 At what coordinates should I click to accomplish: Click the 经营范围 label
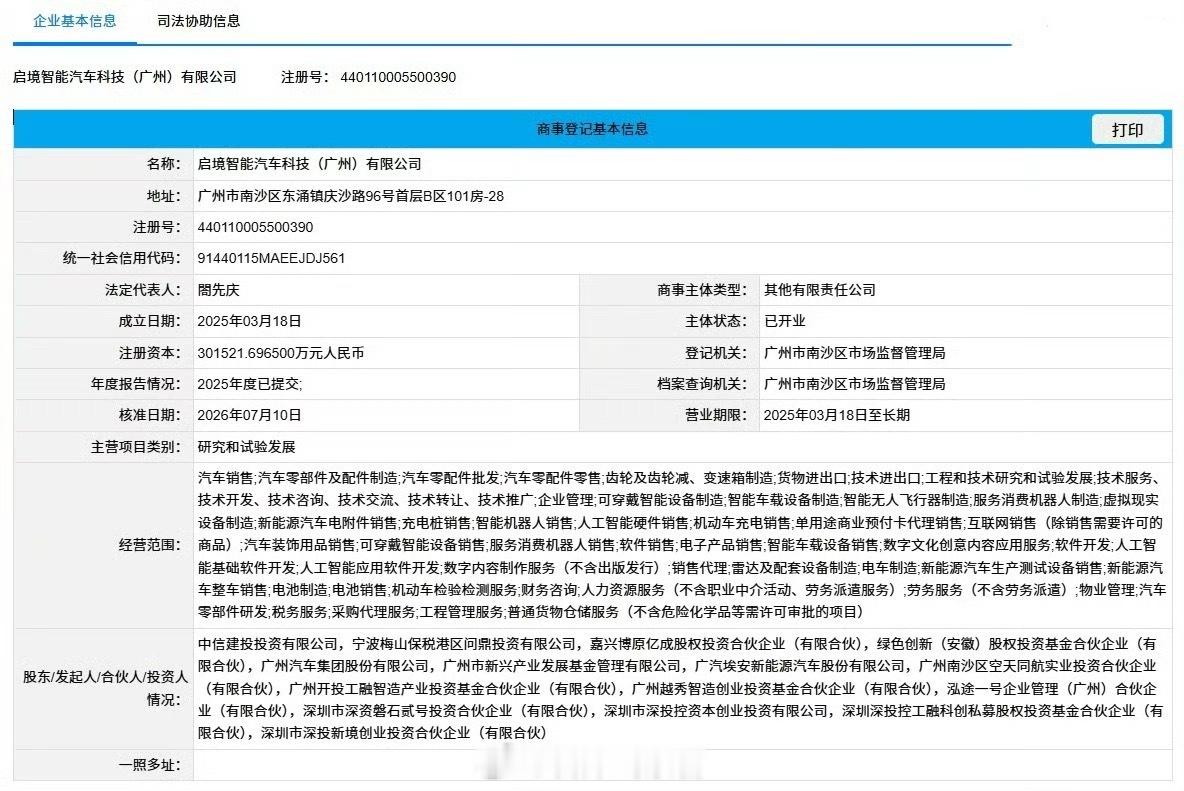click(x=150, y=545)
